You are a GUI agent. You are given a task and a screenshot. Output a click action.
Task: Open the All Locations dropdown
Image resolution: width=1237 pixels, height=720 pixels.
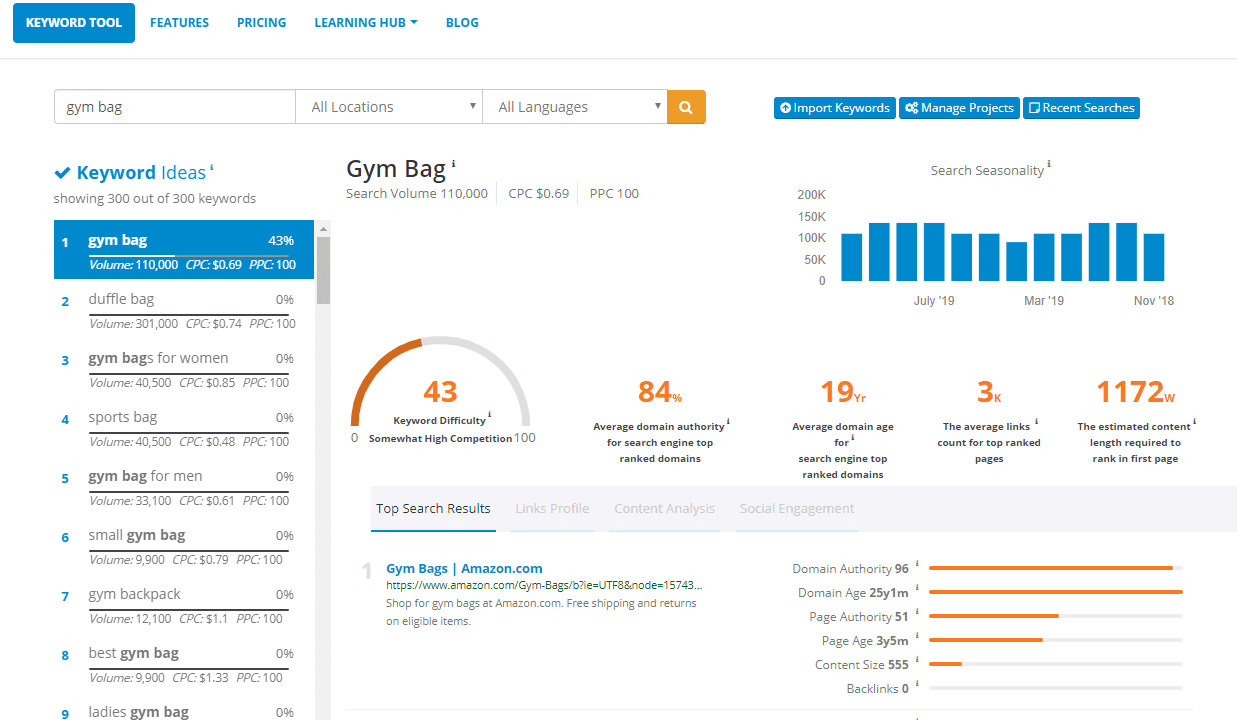coord(389,107)
